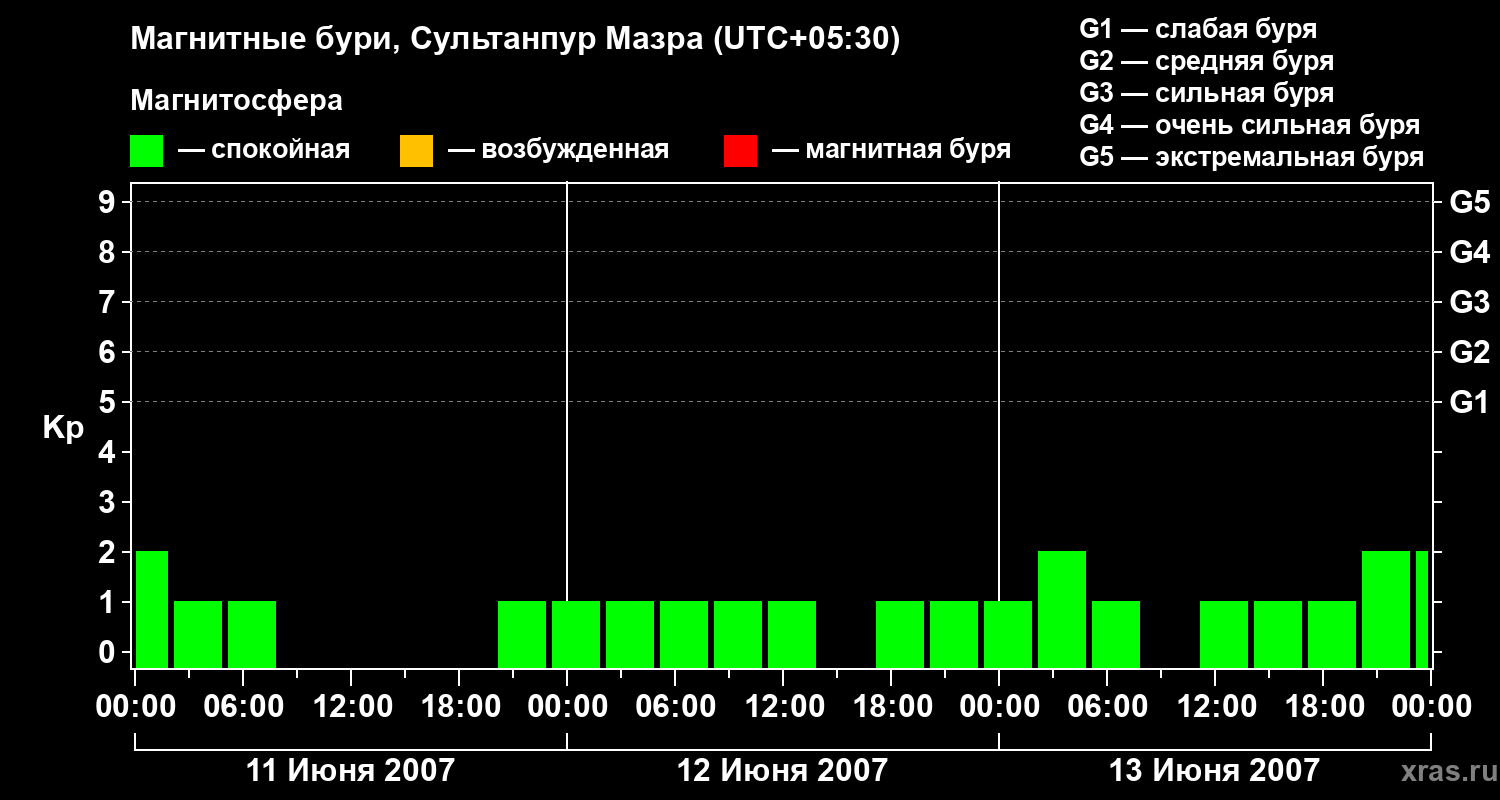Click the 'Магнитосфера' legend heading
The image size is (1500, 800).
click(x=236, y=101)
